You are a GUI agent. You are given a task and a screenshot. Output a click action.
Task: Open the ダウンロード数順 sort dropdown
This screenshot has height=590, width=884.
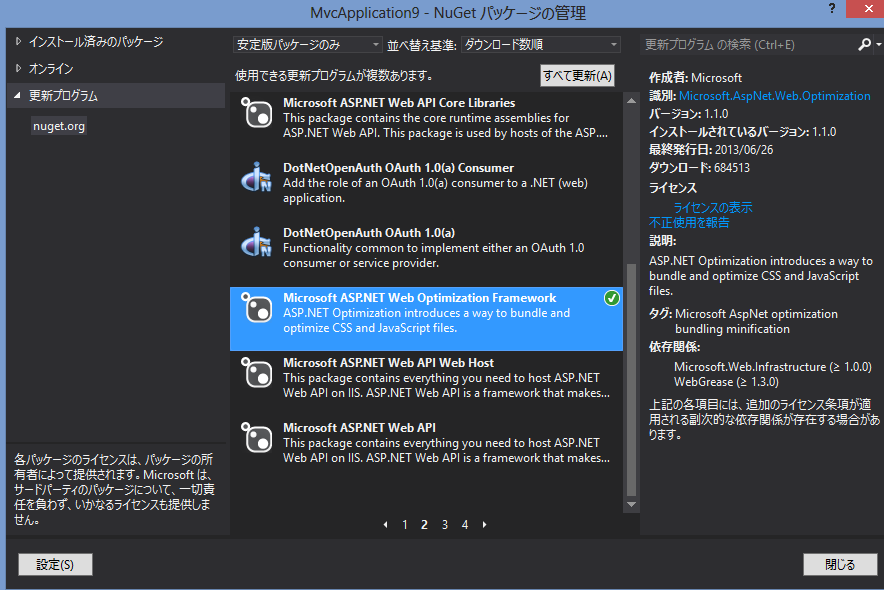541,45
